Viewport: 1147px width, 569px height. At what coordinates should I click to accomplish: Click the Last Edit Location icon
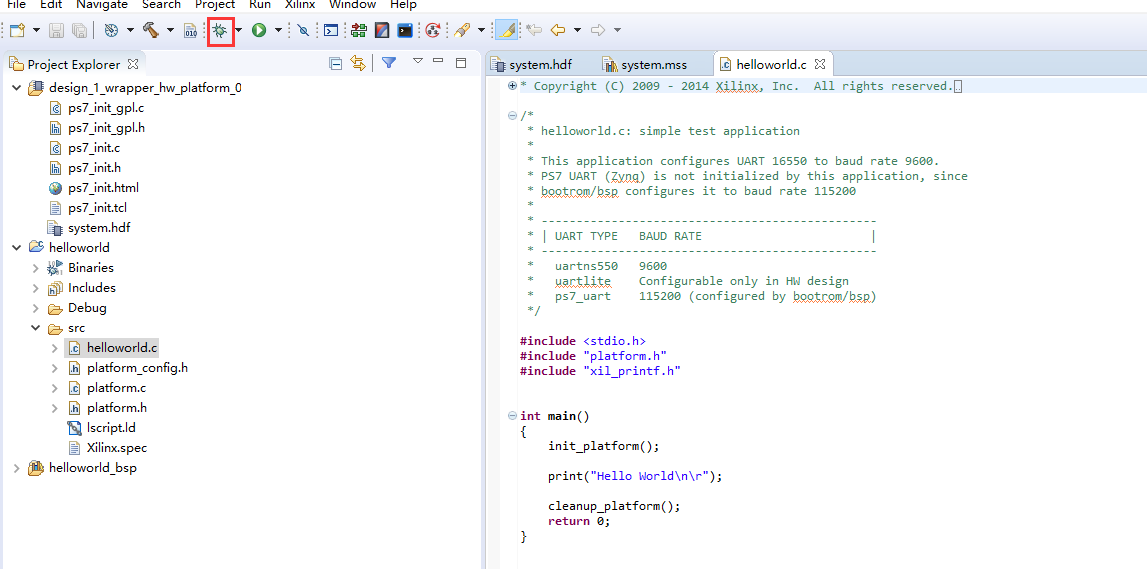pyautogui.click(x=534, y=30)
